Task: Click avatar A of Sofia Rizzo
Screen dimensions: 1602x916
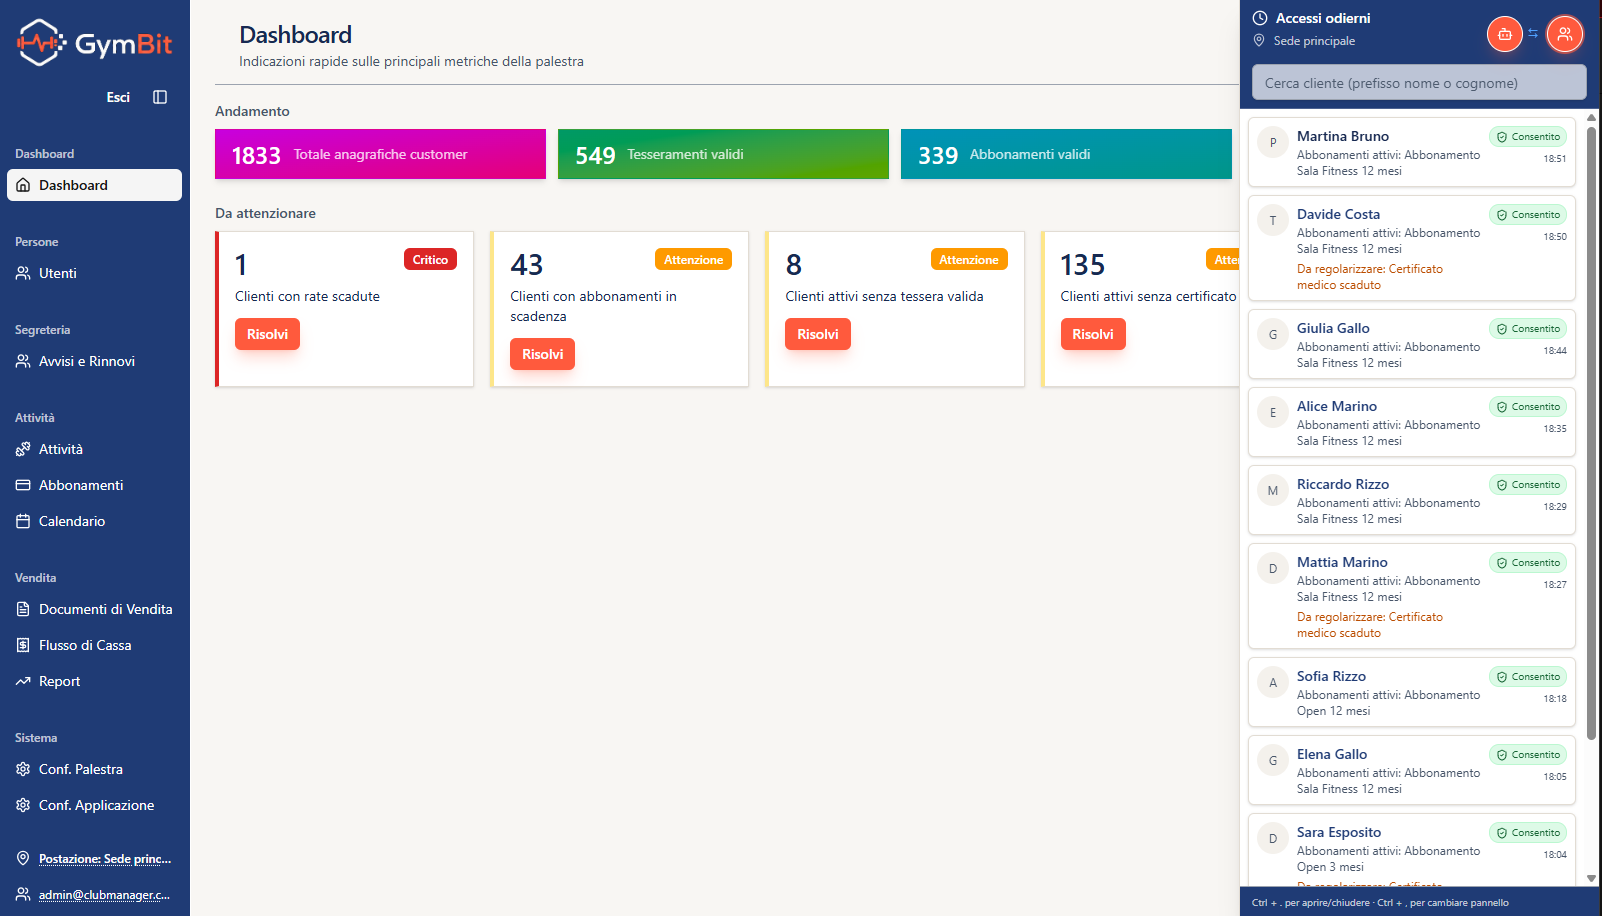Action: tap(1273, 683)
